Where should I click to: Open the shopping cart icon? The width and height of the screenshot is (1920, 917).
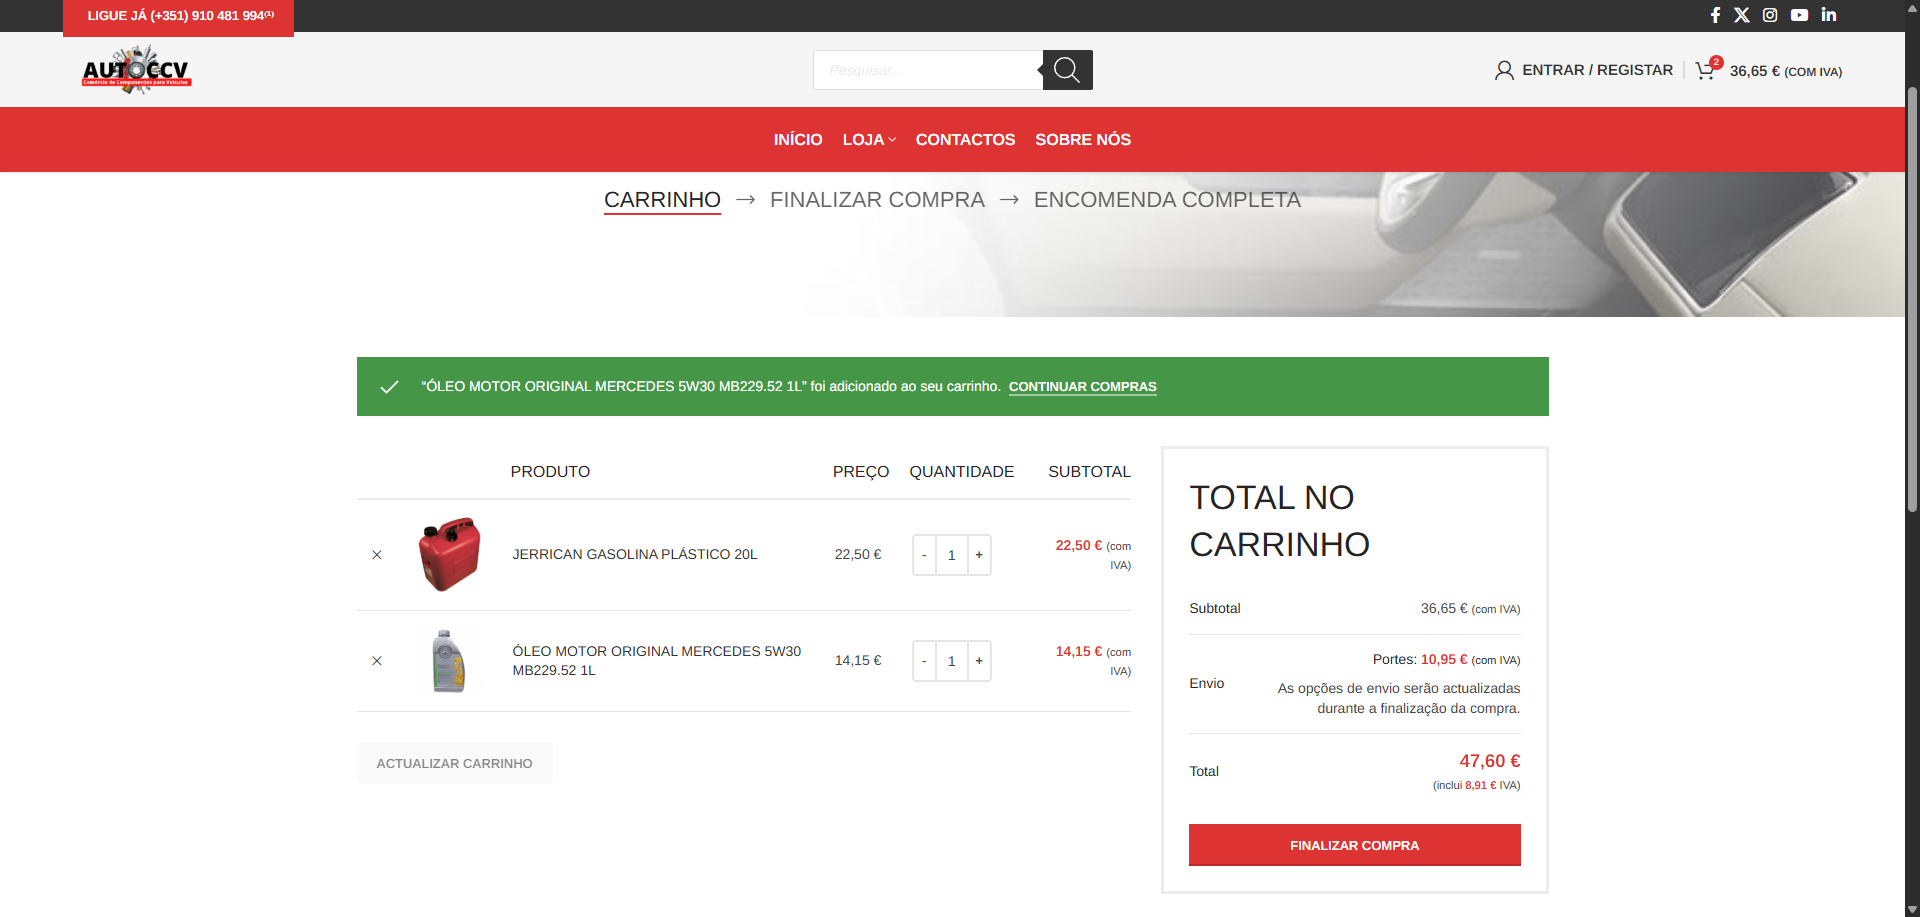pos(1706,70)
